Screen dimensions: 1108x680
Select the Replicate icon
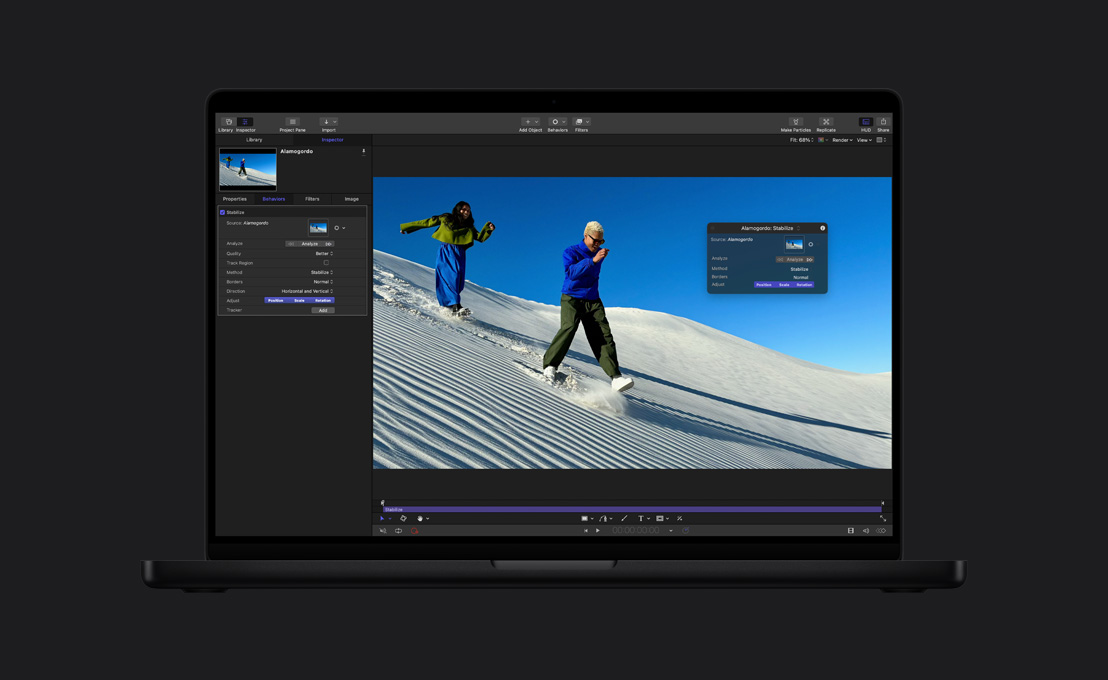[827, 121]
